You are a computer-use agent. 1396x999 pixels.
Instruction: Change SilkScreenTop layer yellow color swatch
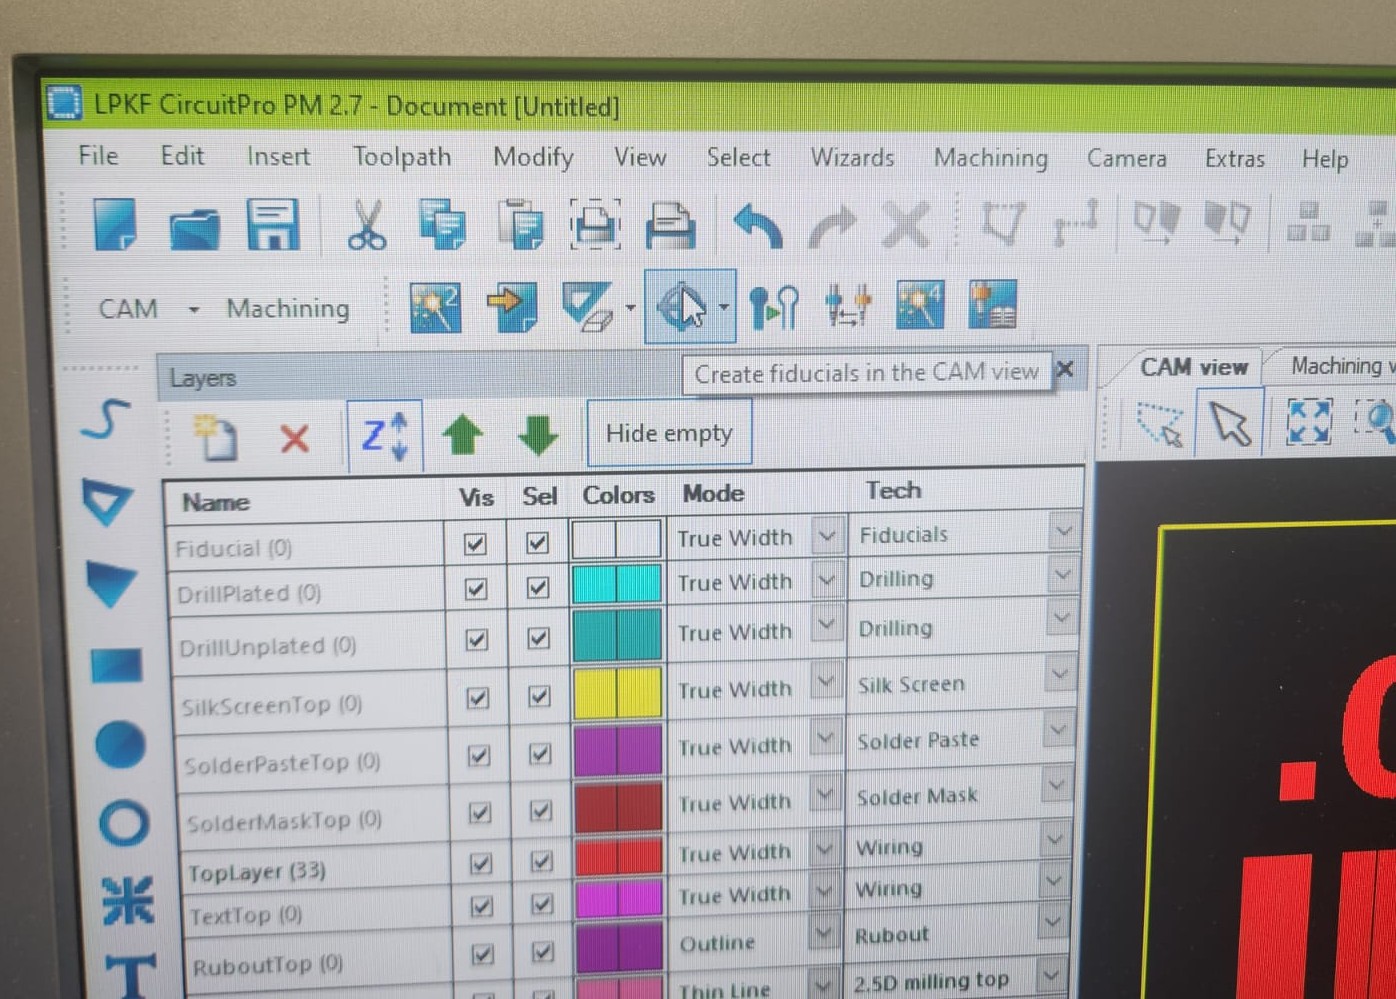(618, 692)
